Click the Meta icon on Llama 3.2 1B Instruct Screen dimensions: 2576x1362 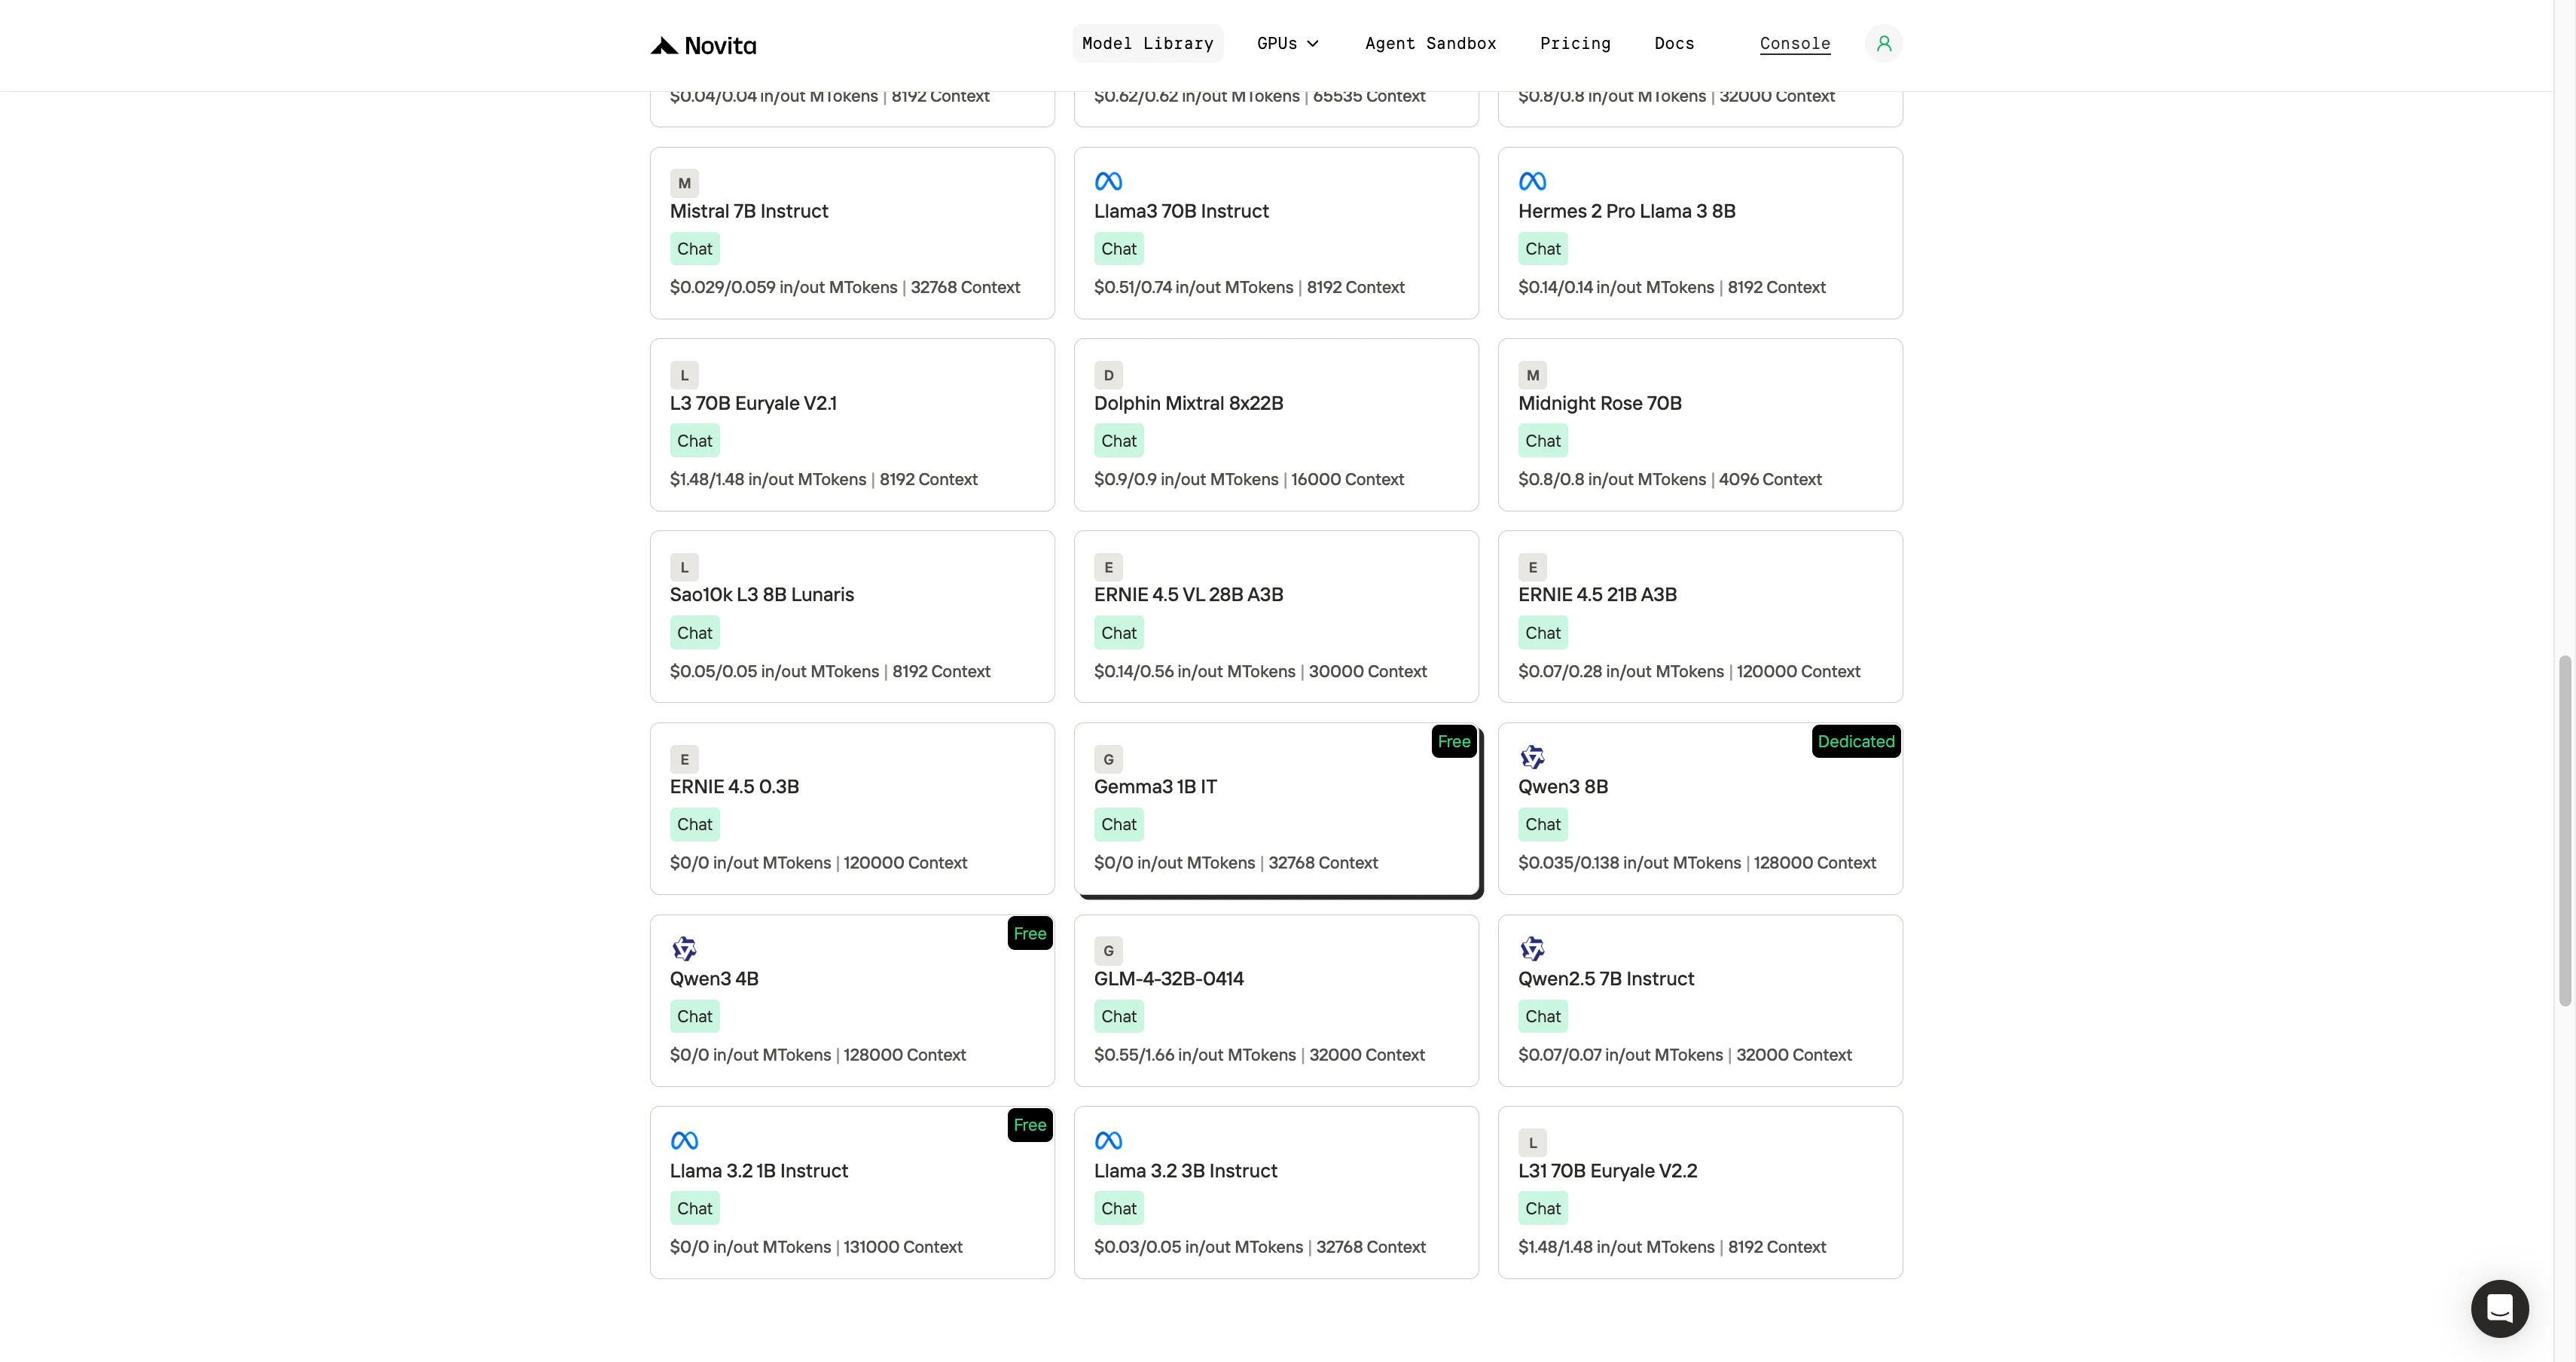click(684, 1140)
